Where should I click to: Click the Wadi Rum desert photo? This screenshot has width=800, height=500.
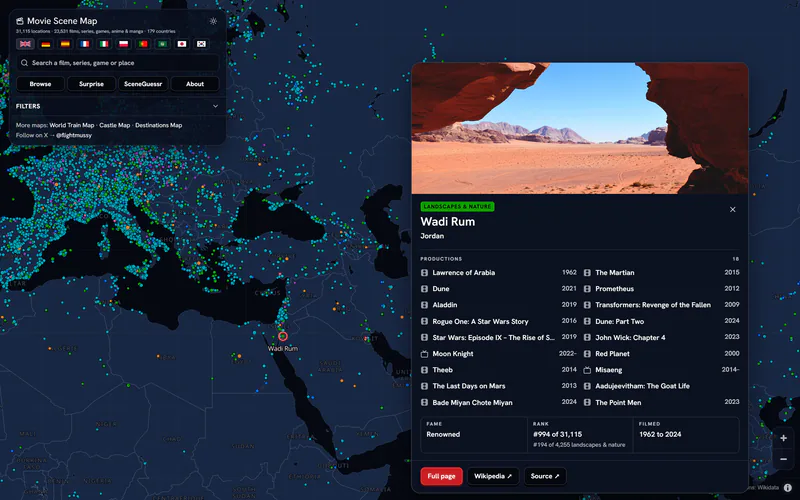[x=580, y=128]
